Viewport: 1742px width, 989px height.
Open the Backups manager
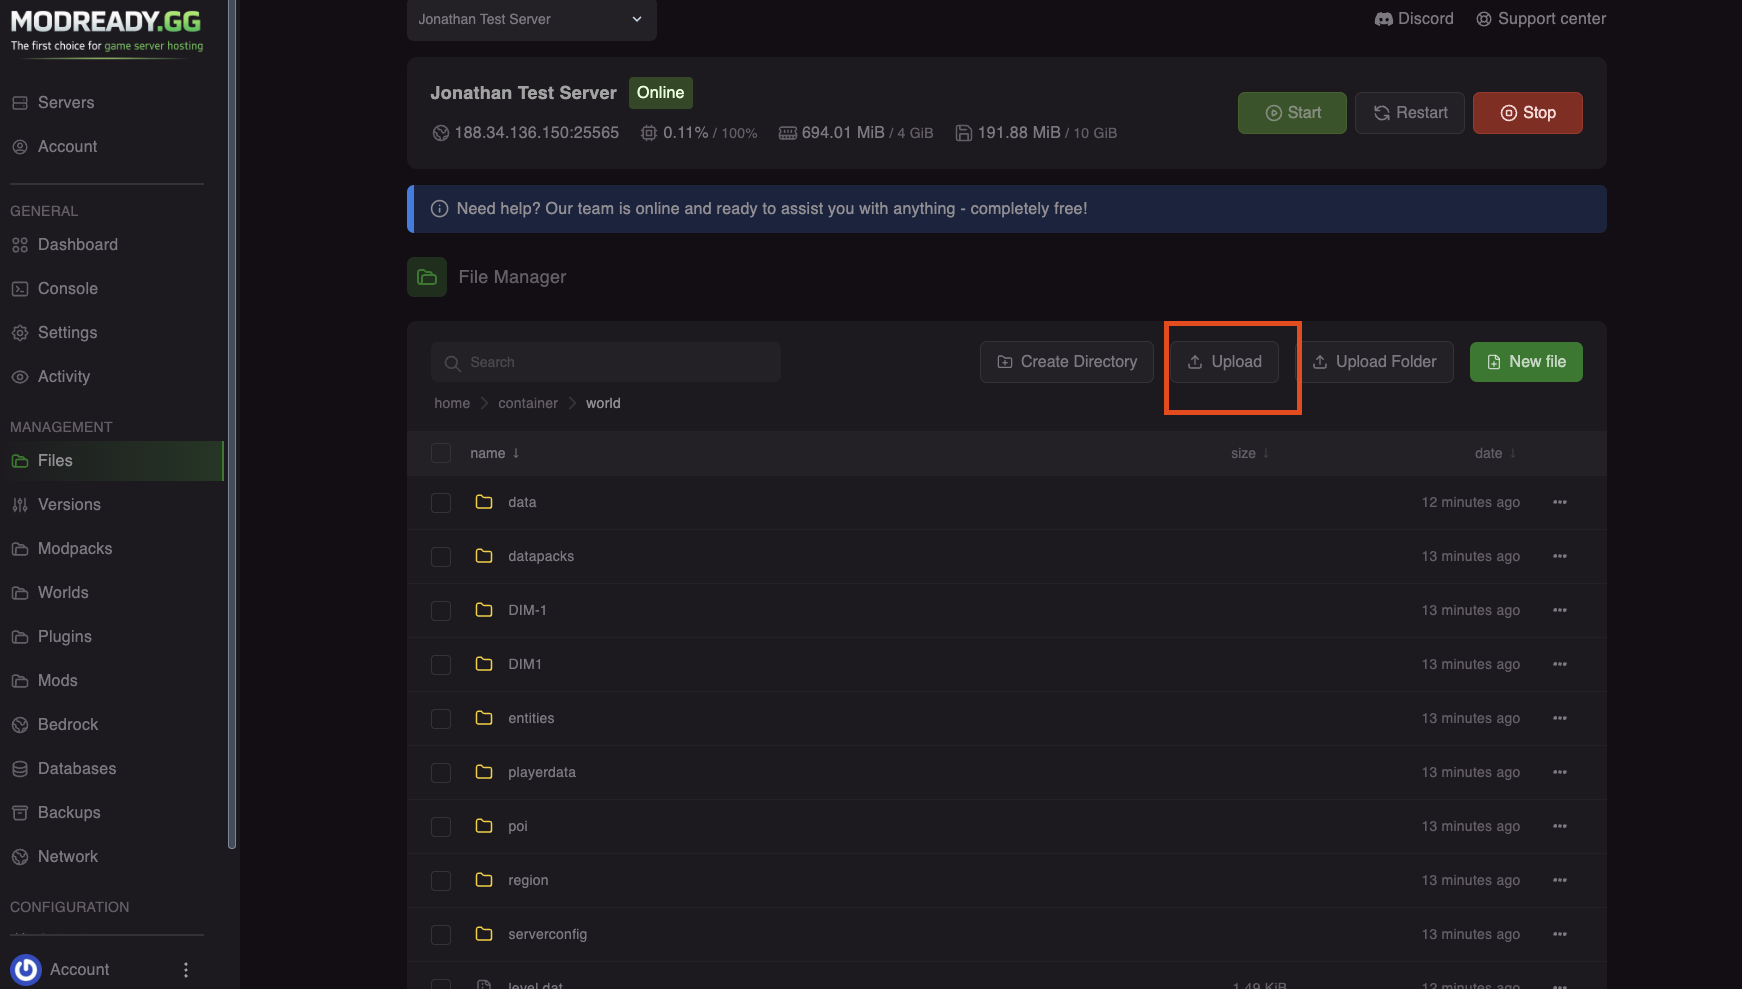69,812
